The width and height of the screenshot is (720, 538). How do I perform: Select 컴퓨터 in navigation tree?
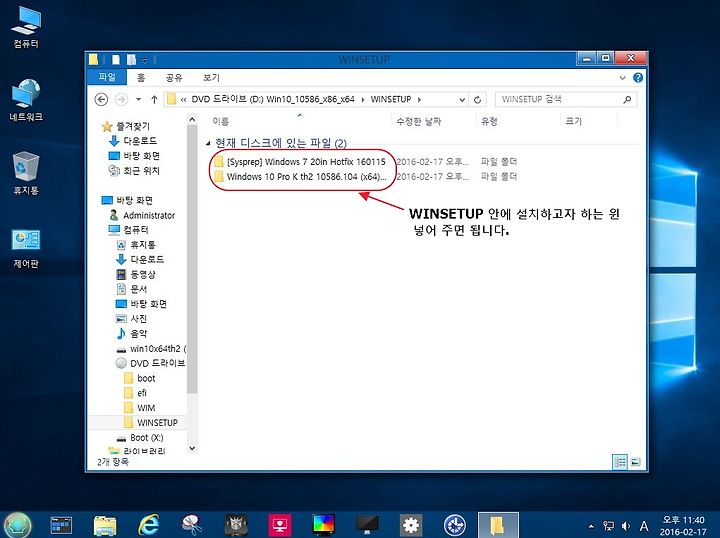tap(129, 230)
